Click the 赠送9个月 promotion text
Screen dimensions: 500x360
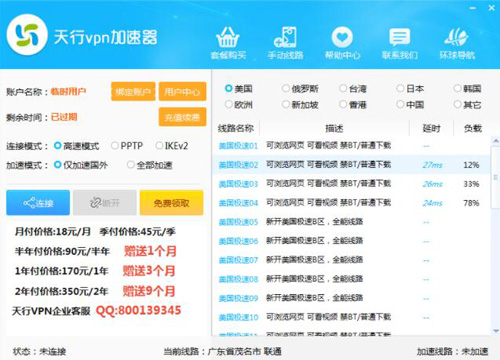click(149, 291)
